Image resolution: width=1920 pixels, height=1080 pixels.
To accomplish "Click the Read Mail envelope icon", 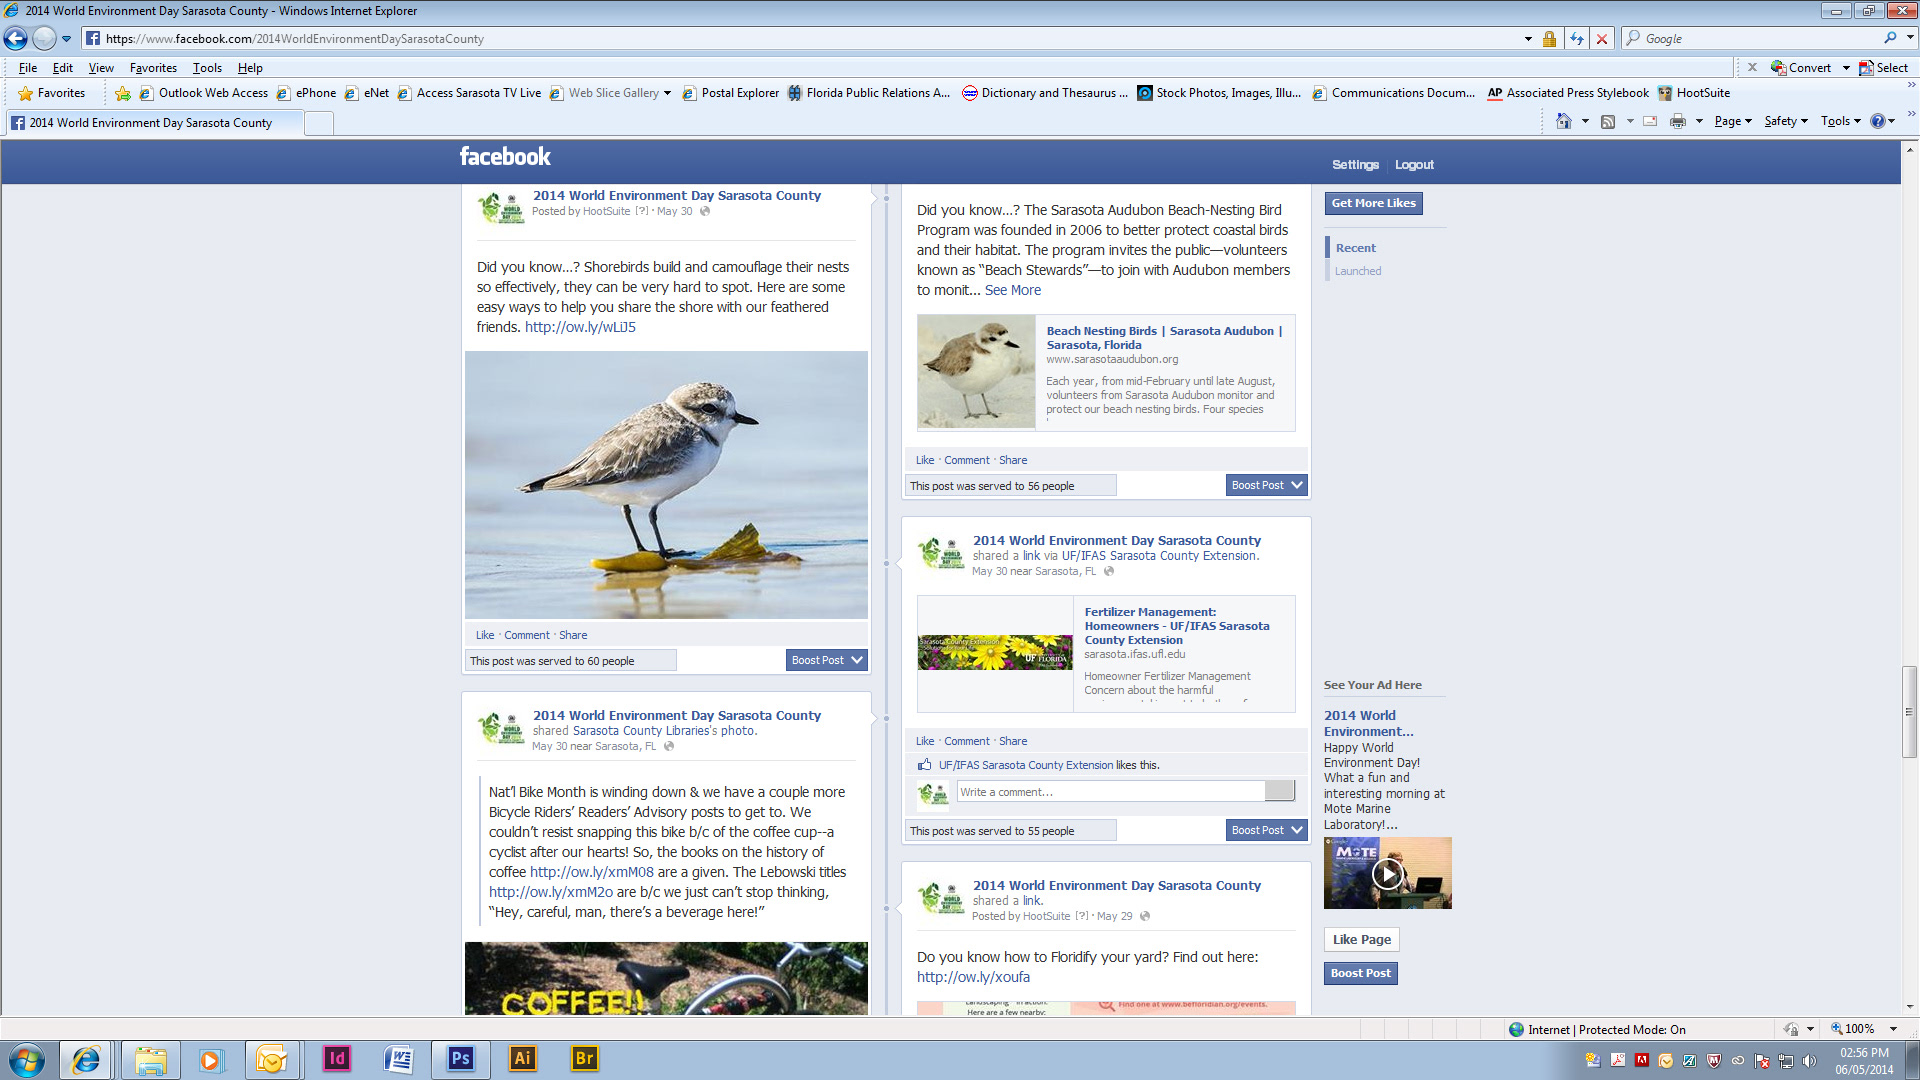I will pyautogui.click(x=1650, y=121).
